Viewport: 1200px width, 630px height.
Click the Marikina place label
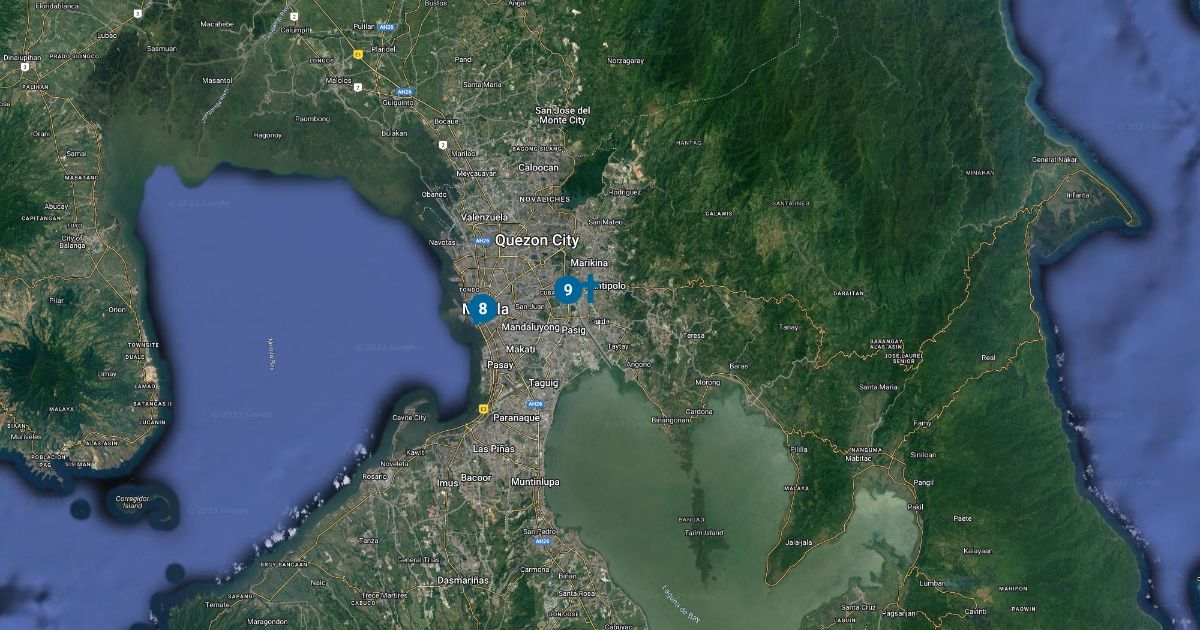tap(589, 262)
